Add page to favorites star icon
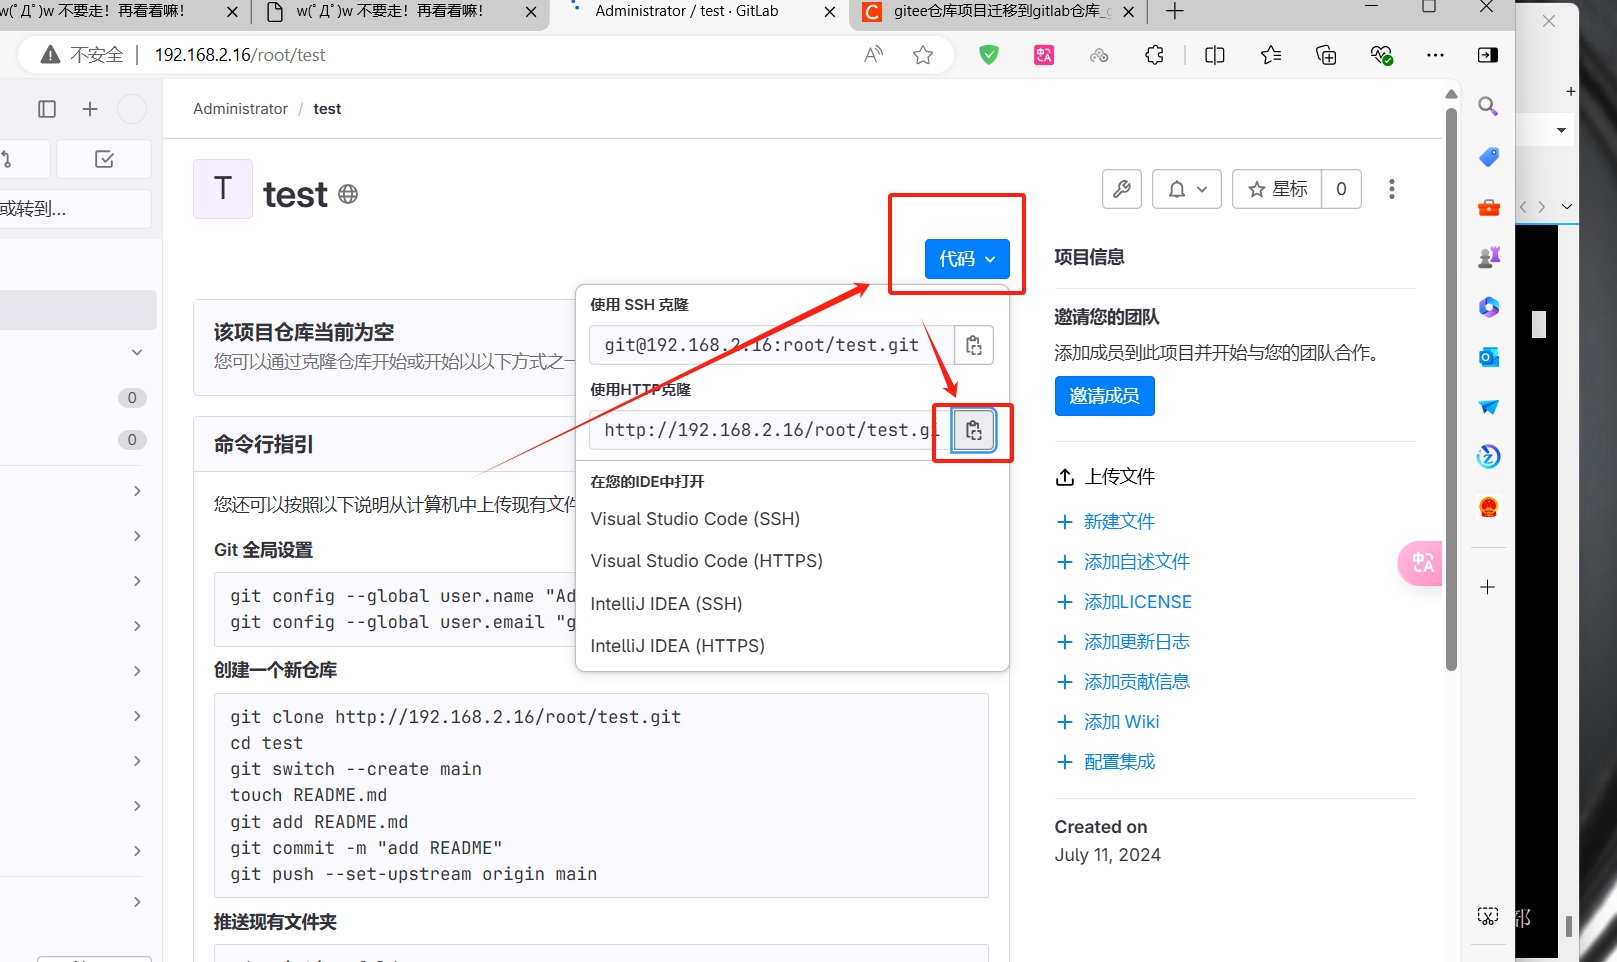 tap(923, 55)
